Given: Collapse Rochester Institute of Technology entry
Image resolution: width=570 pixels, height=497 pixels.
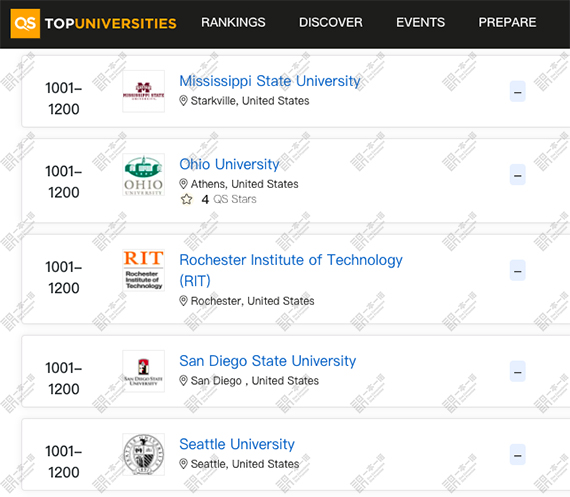Looking at the screenshot, I should click(518, 270).
